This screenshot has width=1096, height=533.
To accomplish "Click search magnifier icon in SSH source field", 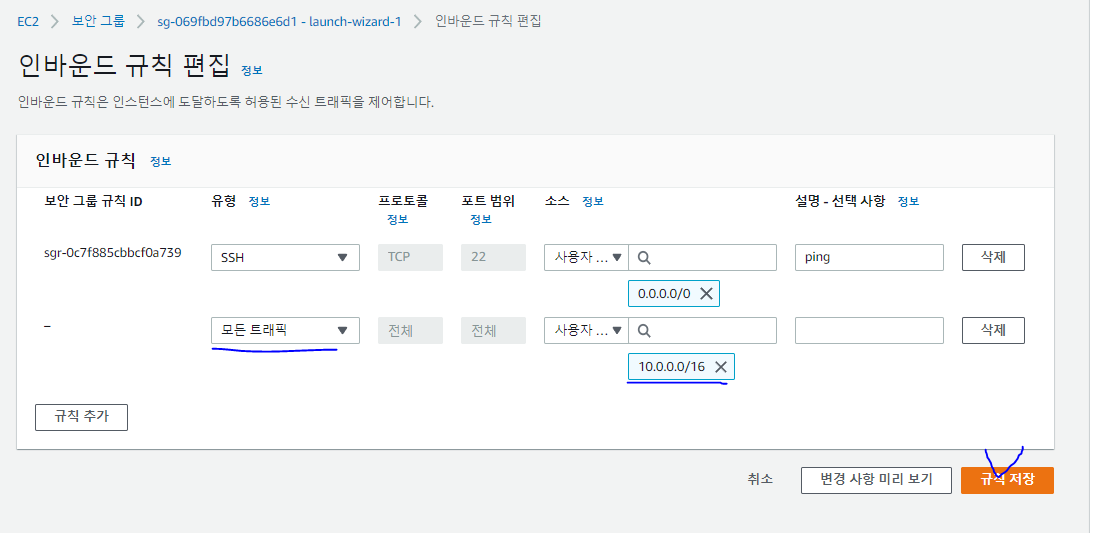I will (644, 258).
